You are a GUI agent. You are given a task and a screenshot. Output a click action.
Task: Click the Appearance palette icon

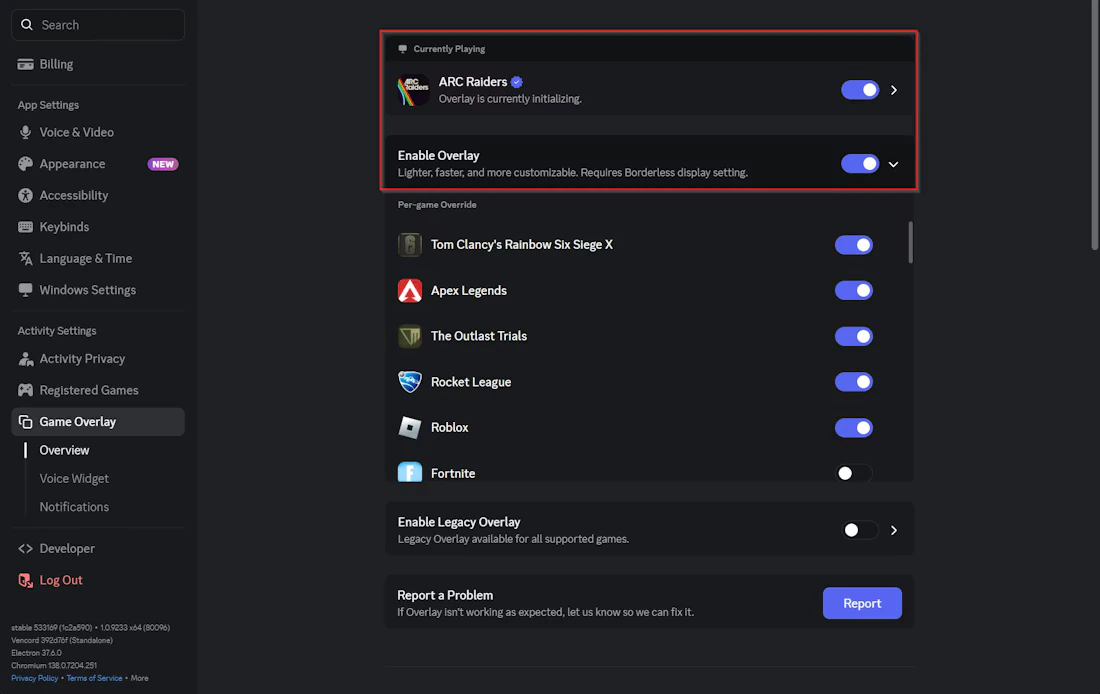click(x=25, y=164)
